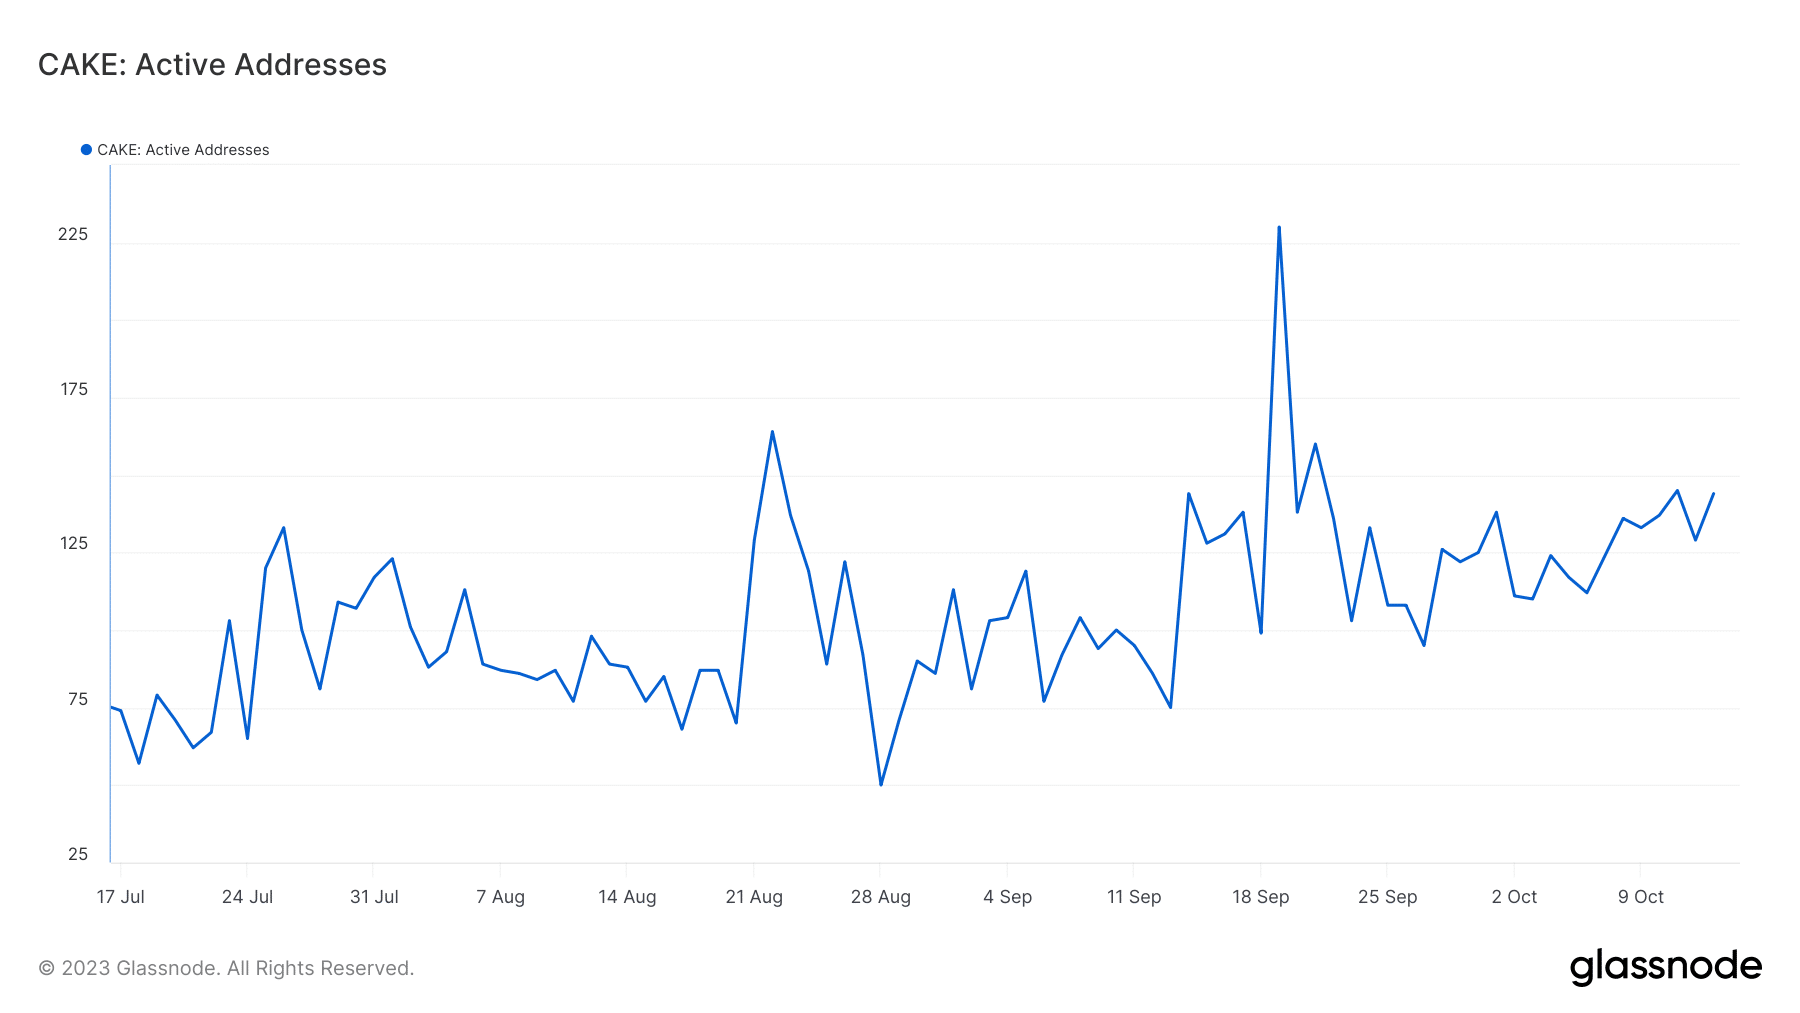Click the 4 Sep date label

[1007, 897]
